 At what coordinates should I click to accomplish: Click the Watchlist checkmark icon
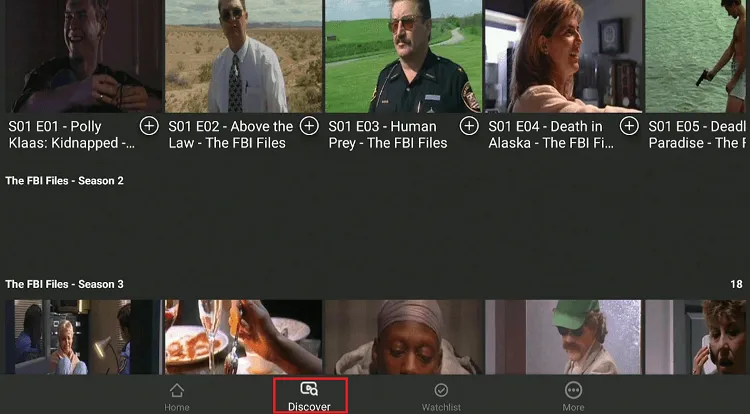point(441,390)
